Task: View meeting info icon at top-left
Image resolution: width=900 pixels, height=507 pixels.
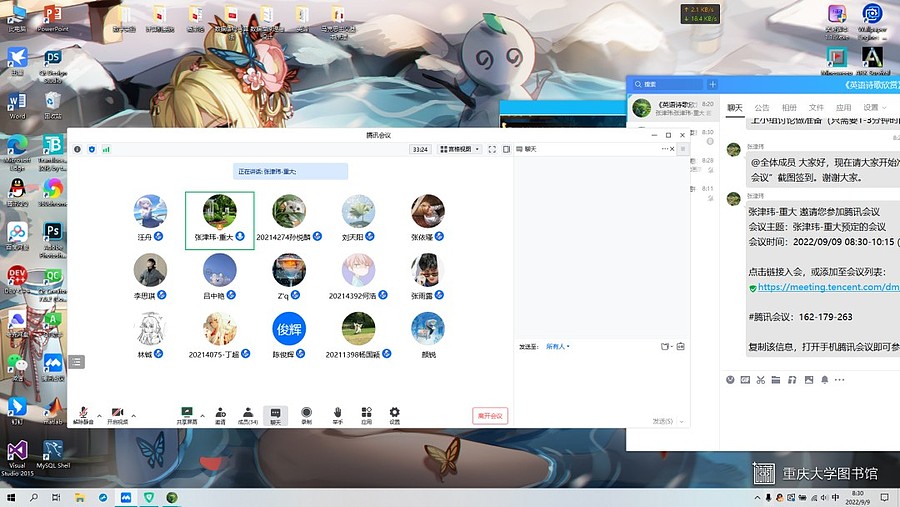Action: point(77,149)
